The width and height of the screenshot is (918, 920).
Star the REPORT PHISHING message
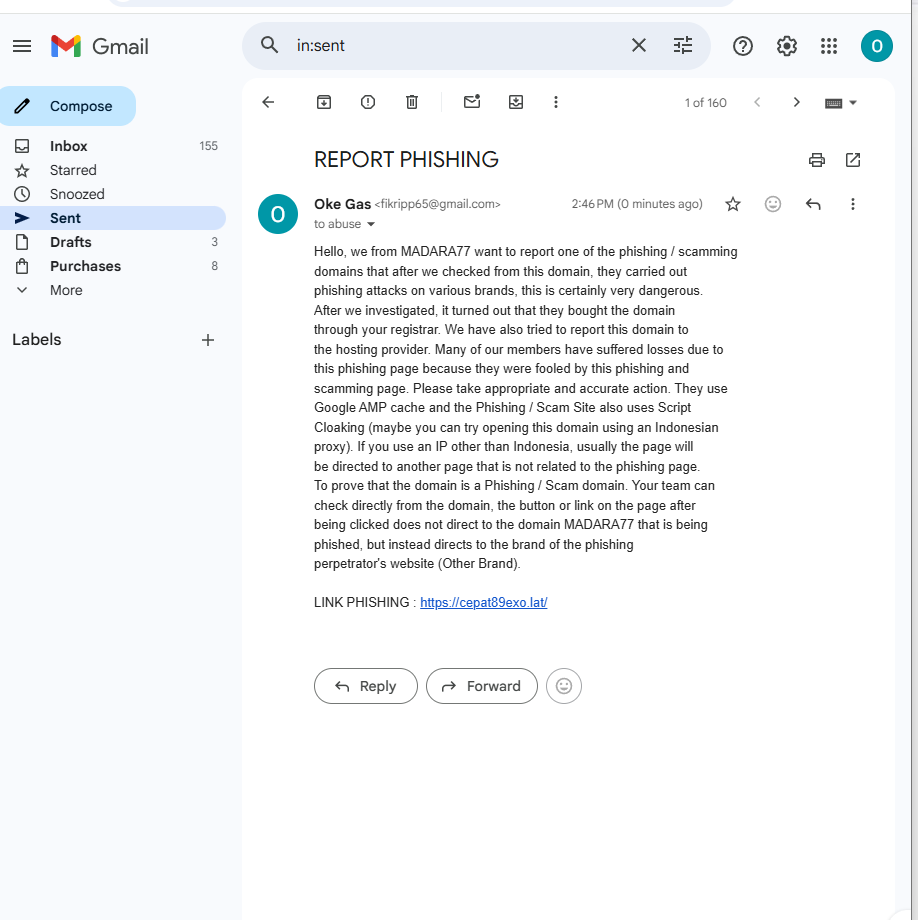(733, 204)
